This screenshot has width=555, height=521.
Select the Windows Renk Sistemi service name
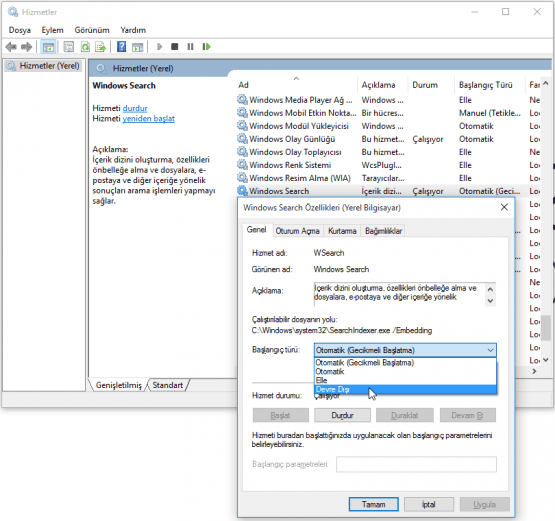pos(290,165)
